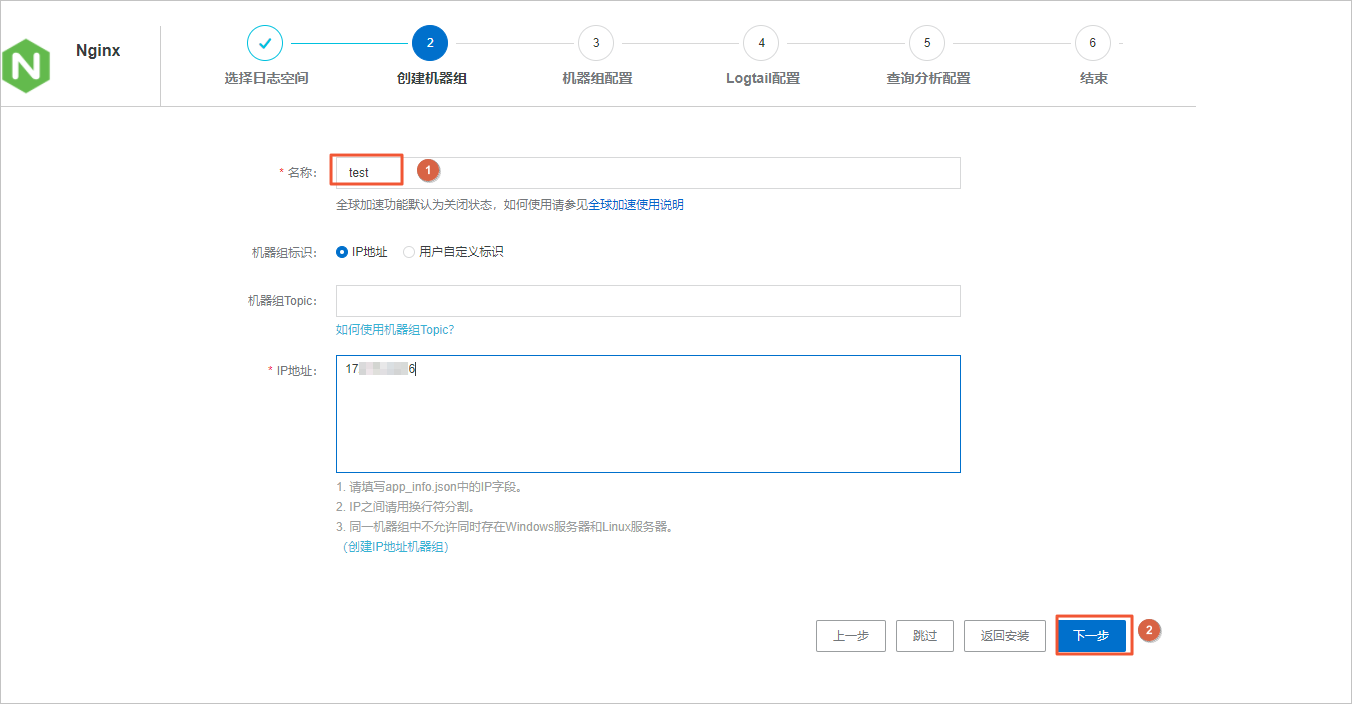Click inside the IP地址 text area
Viewport: 1352px width, 704px height.
tap(648, 414)
